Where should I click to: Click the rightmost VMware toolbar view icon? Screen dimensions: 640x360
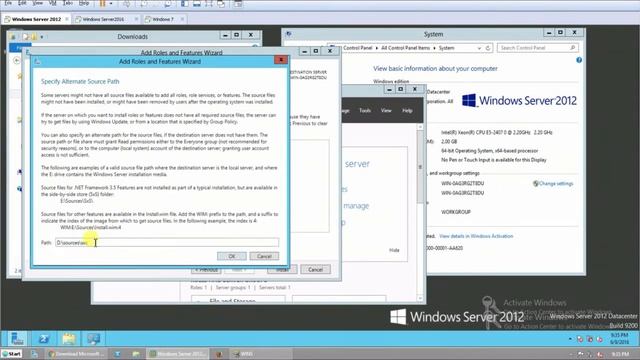pyautogui.click(x=238, y=4)
